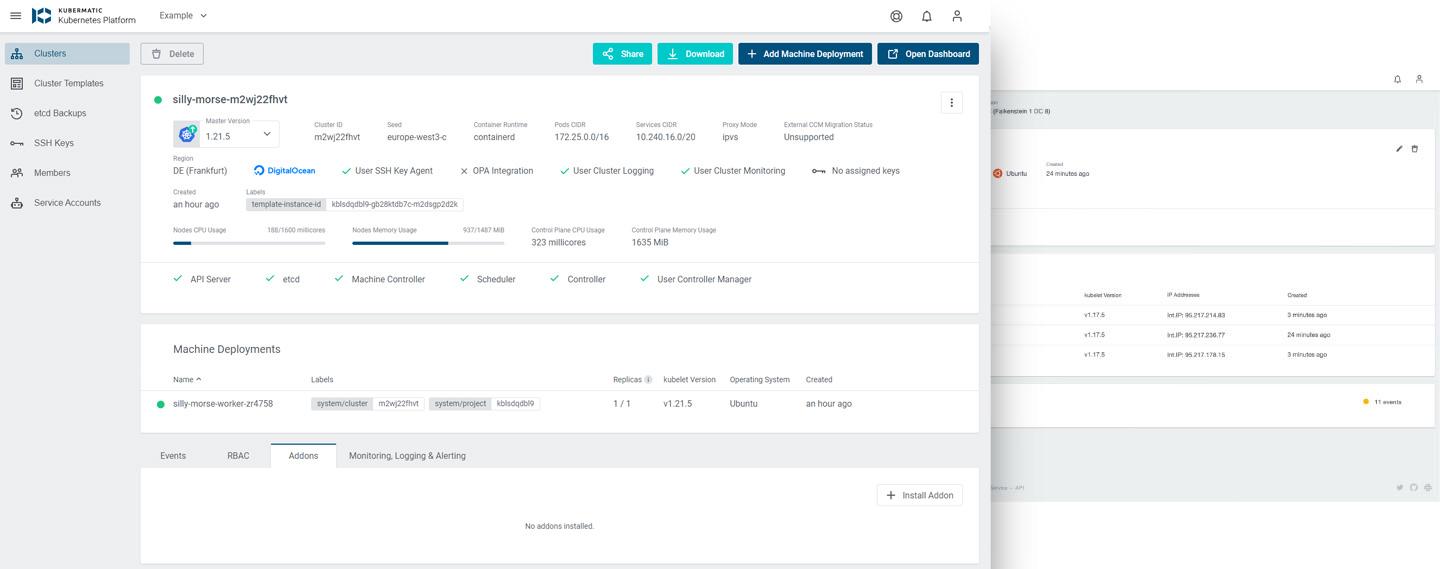Click the etcd Backups history icon
The width and height of the screenshot is (1440, 569).
[x=17, y=113]
